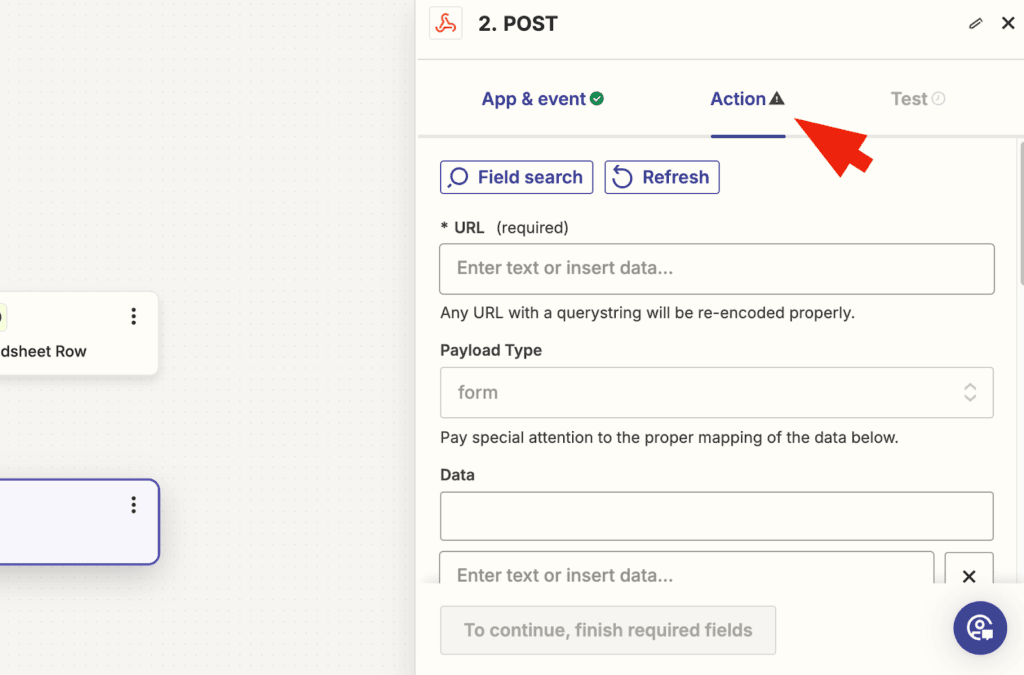Click the finish required fields continue button
The height and width of the screenshot is (675, 1024).
[608, 630]
